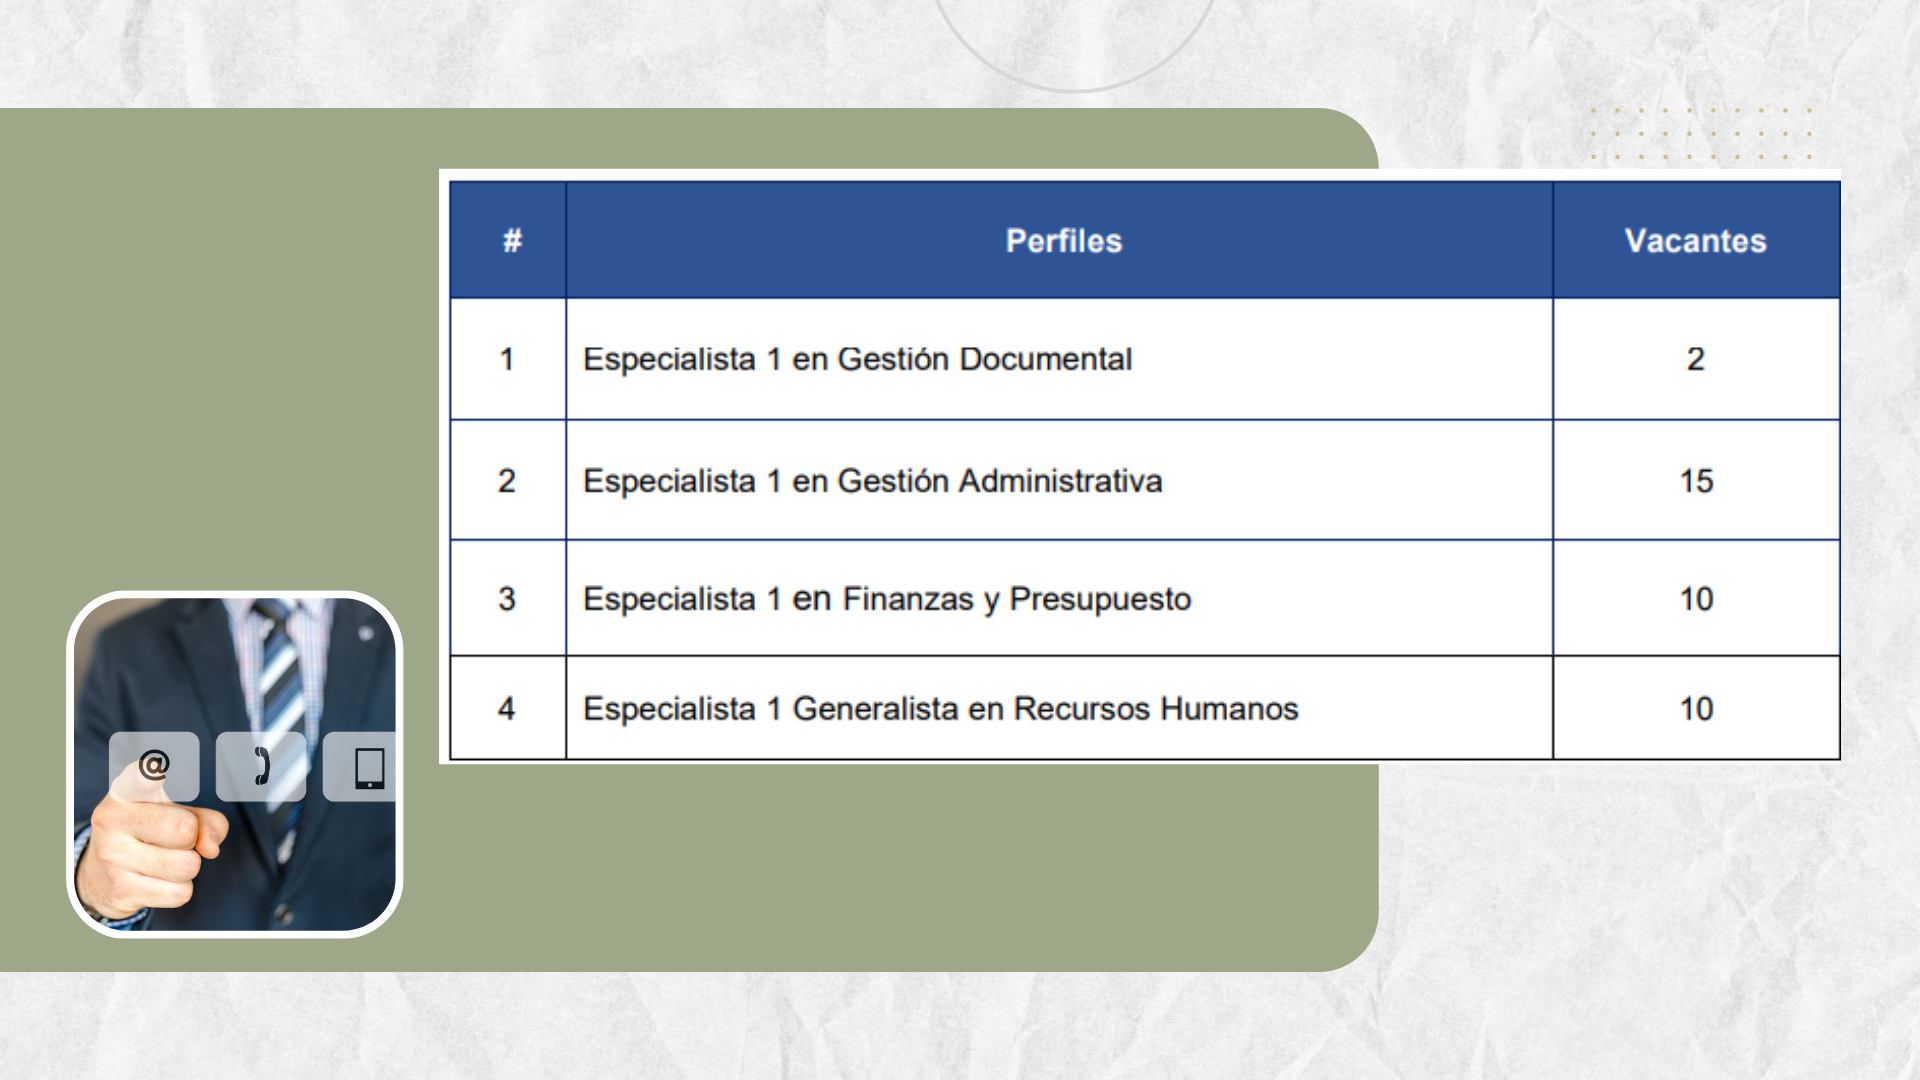The height and width of the screenshot is (1080, 1920).
Task: Click vacancy count for Recursos Humanos
Action: [x=1696, y=709]
